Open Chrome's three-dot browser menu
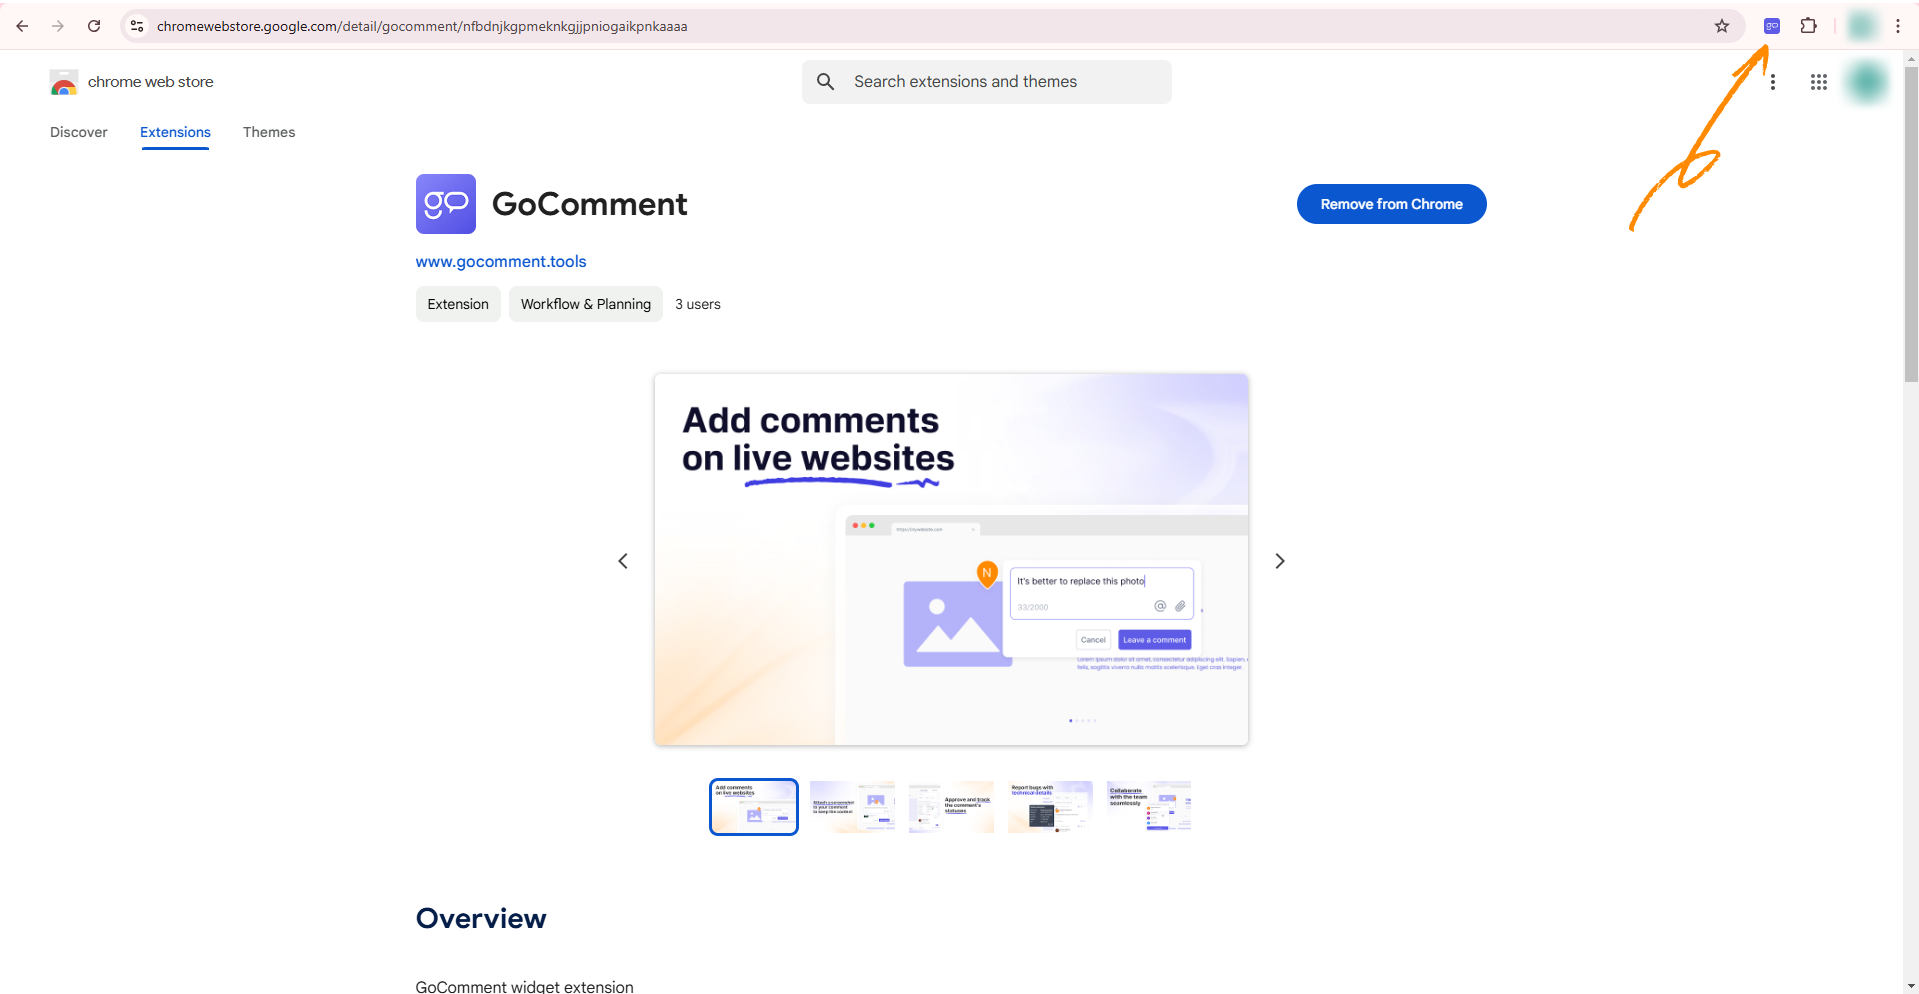 (1897, 26)
